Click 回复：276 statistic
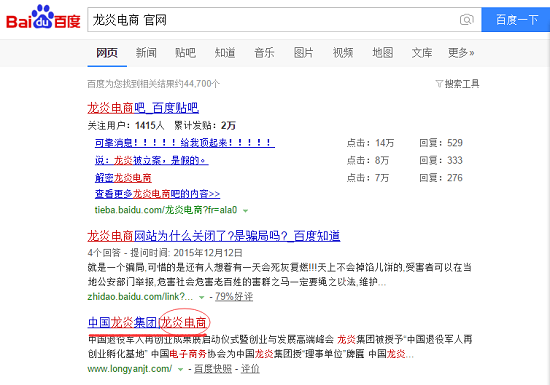 (x=441, y=178)
